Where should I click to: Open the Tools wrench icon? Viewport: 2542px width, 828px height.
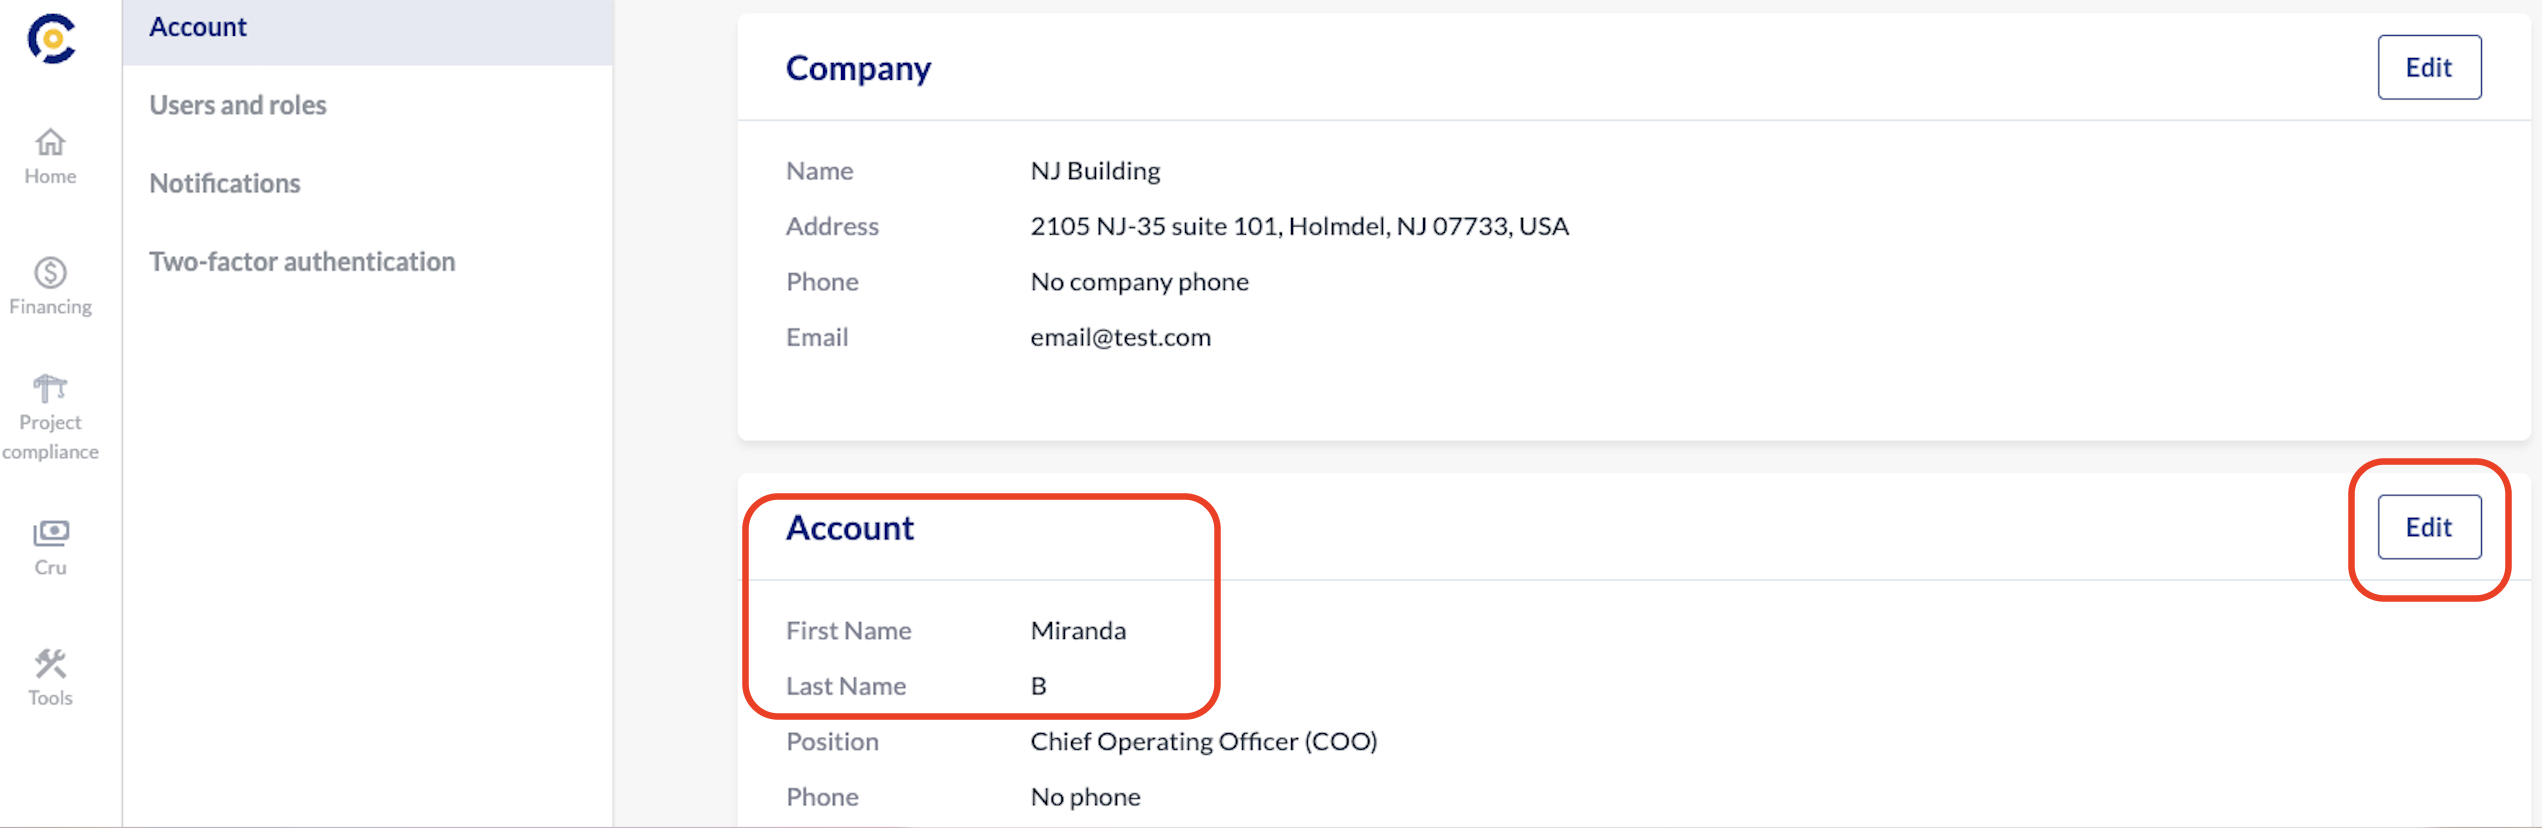pyautogui.click(x=50, y=664)
